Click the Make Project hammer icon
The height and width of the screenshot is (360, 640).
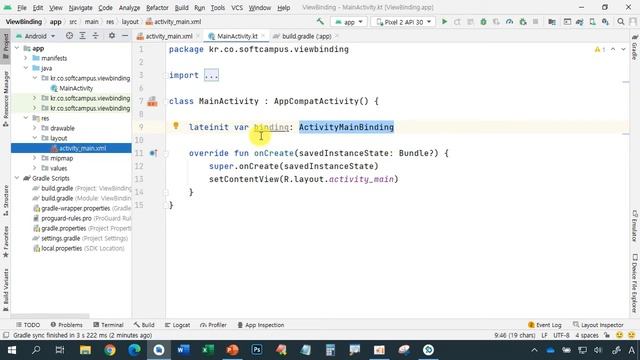320,22
